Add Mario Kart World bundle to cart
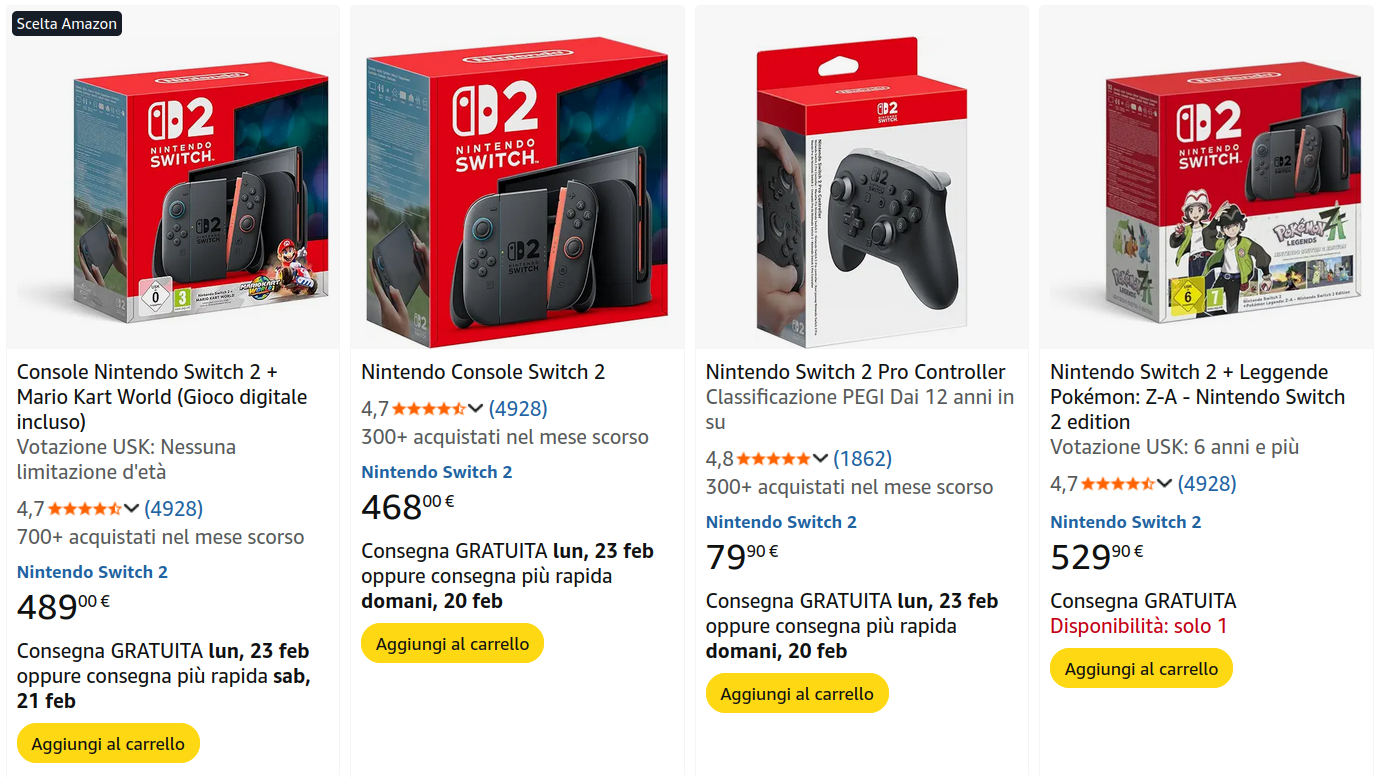The image size is (1388, 777). pos(108,744)
